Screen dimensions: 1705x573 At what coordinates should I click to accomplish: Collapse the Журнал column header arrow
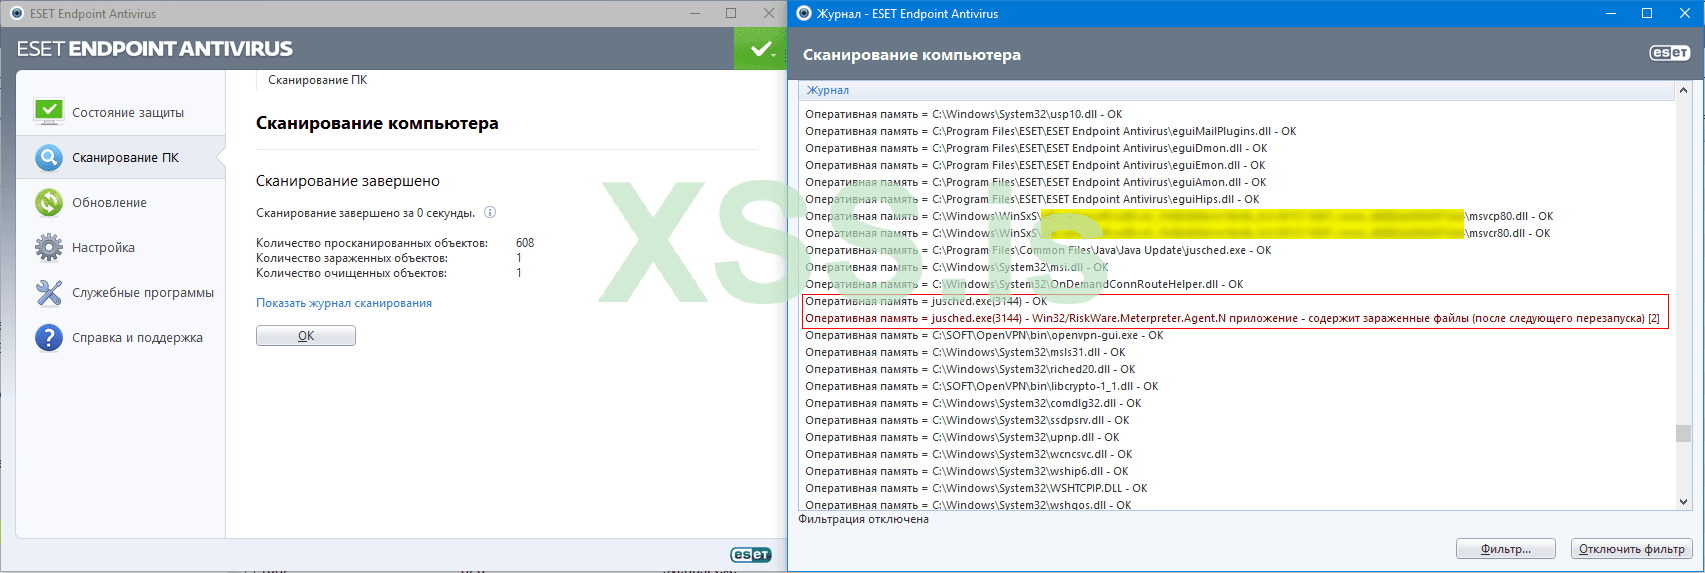click(1682, 90)
